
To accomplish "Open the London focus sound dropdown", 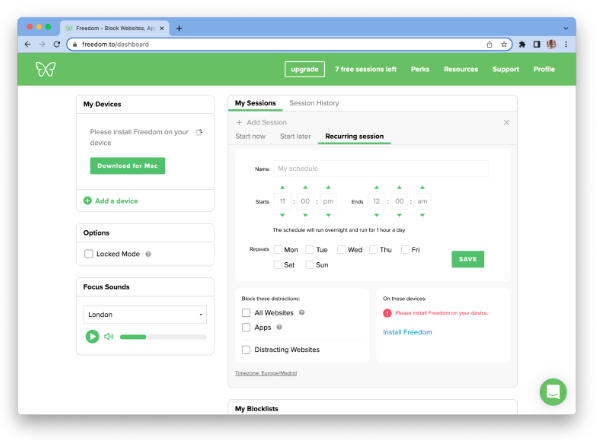I will tap(145, 314).
